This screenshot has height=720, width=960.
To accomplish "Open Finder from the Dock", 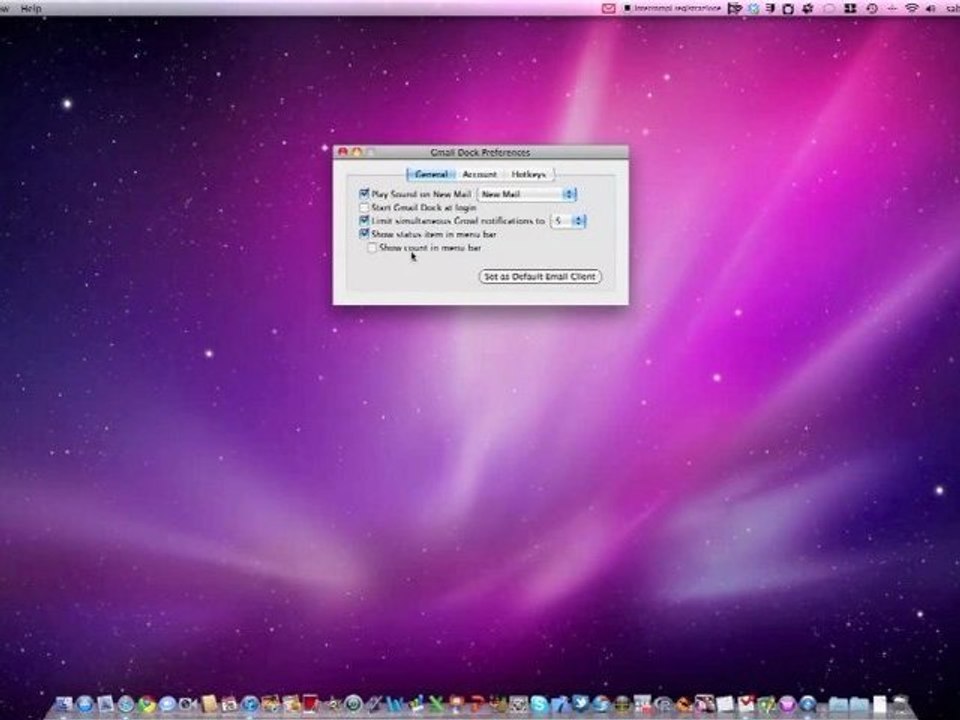I will point(64,704).
